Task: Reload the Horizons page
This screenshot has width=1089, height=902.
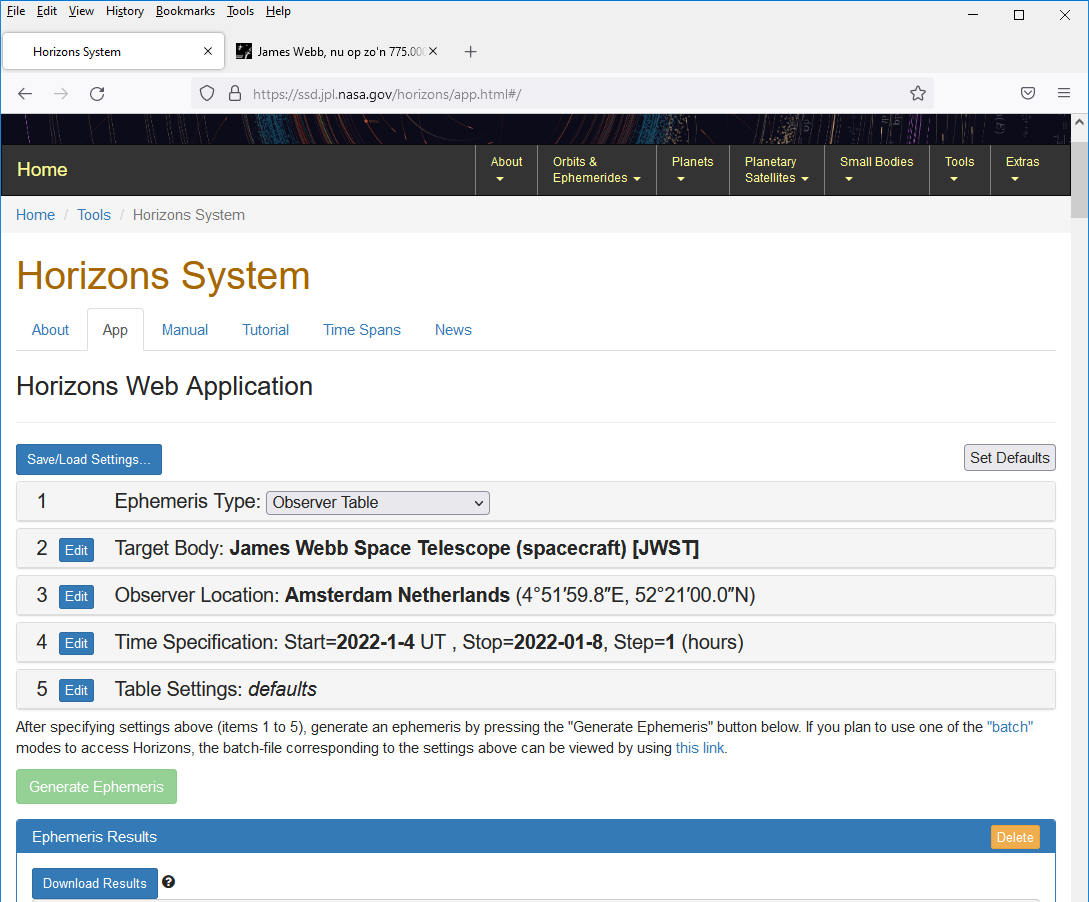Action: click(97, 94)
